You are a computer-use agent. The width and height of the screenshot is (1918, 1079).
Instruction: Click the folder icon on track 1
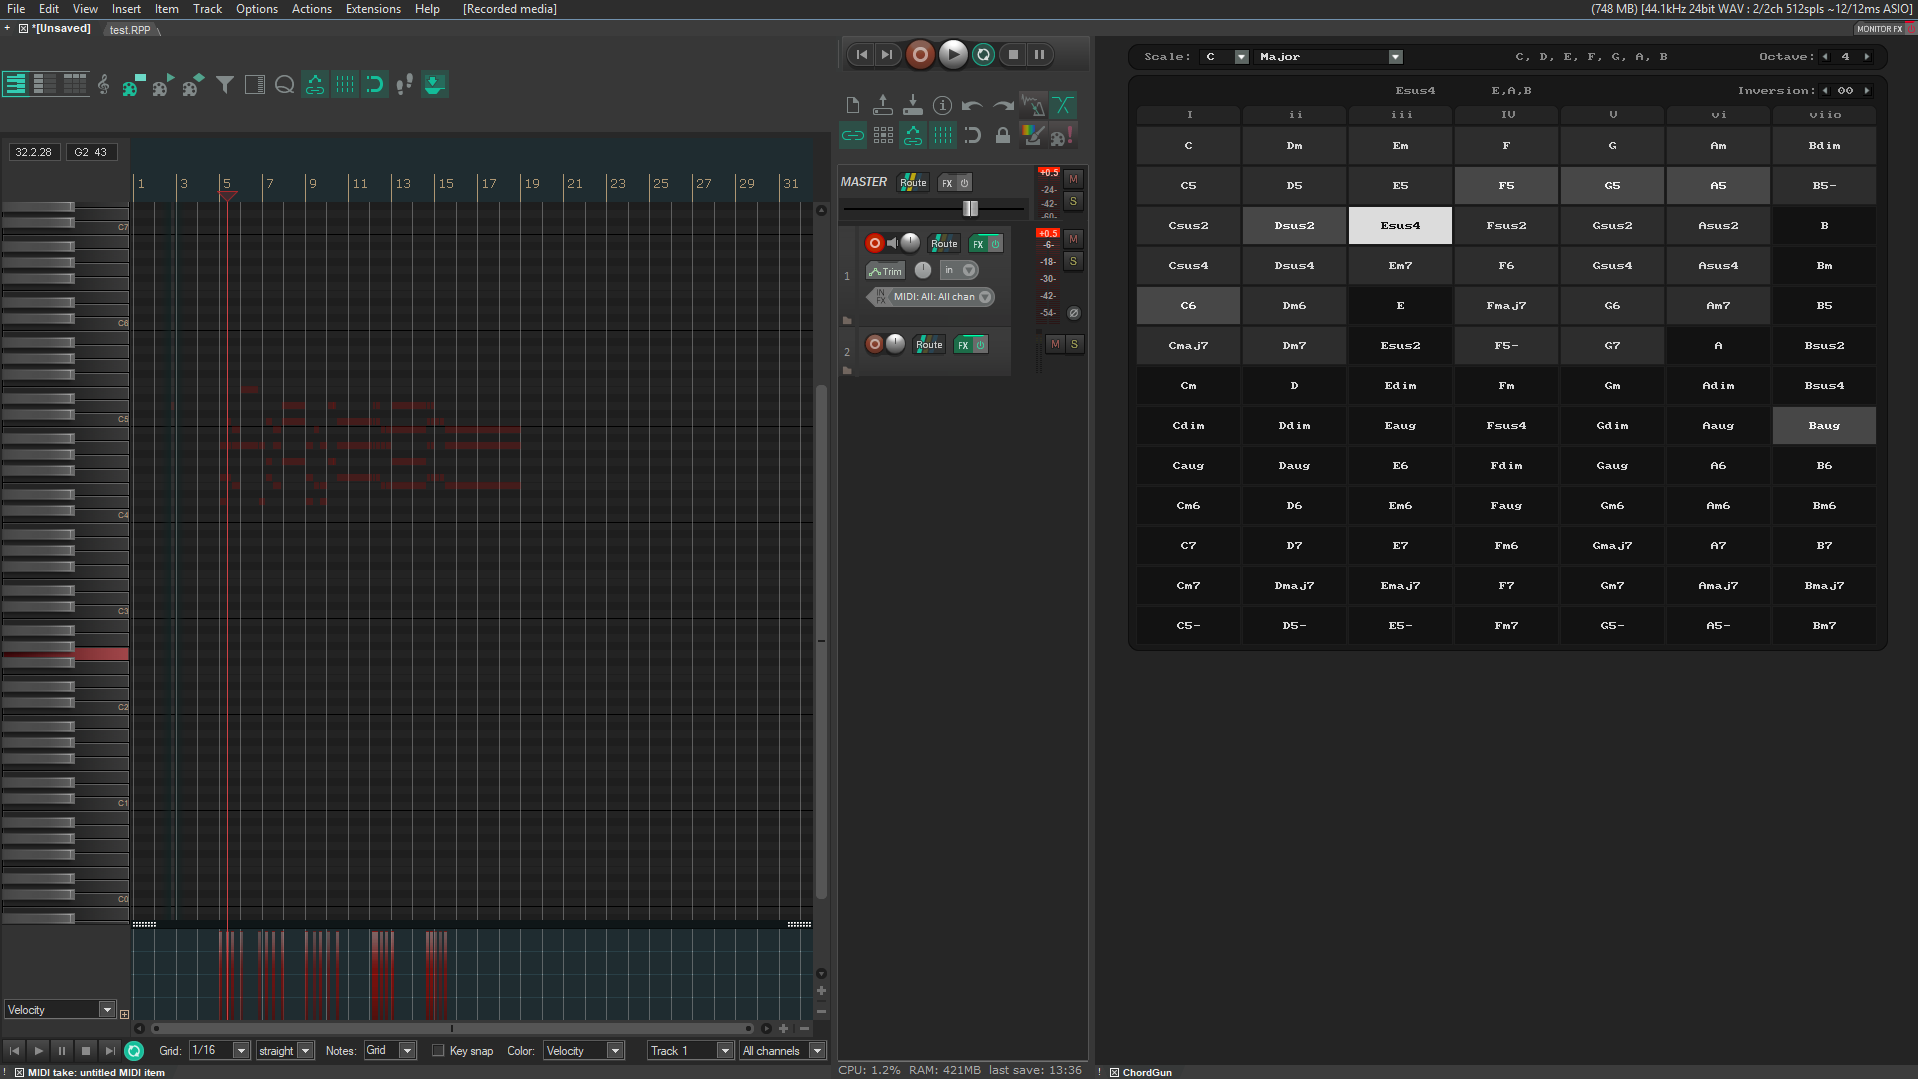[x=847, y=321]
